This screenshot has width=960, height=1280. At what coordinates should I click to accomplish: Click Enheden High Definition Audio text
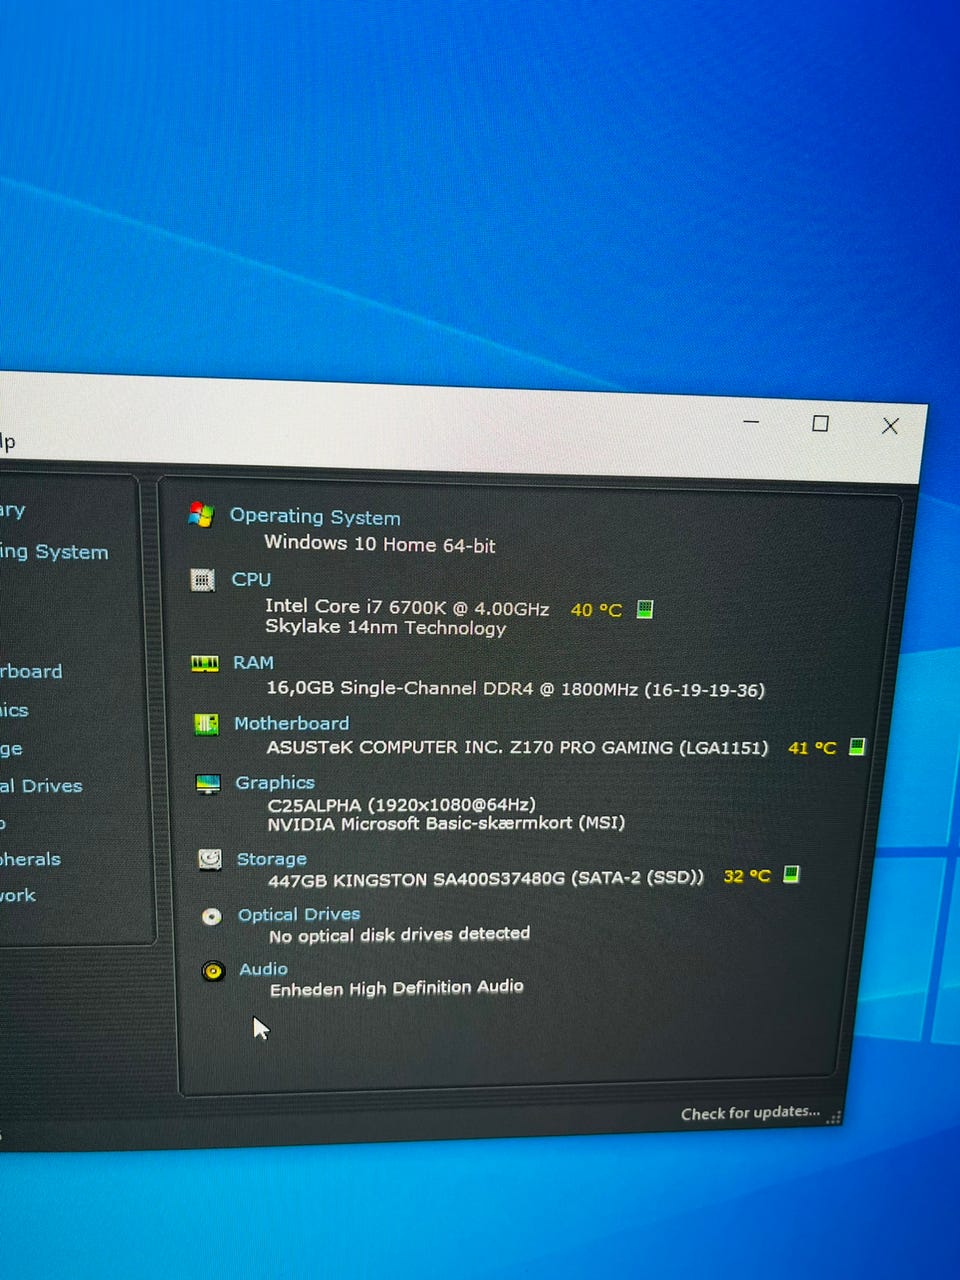click(396, 988)
